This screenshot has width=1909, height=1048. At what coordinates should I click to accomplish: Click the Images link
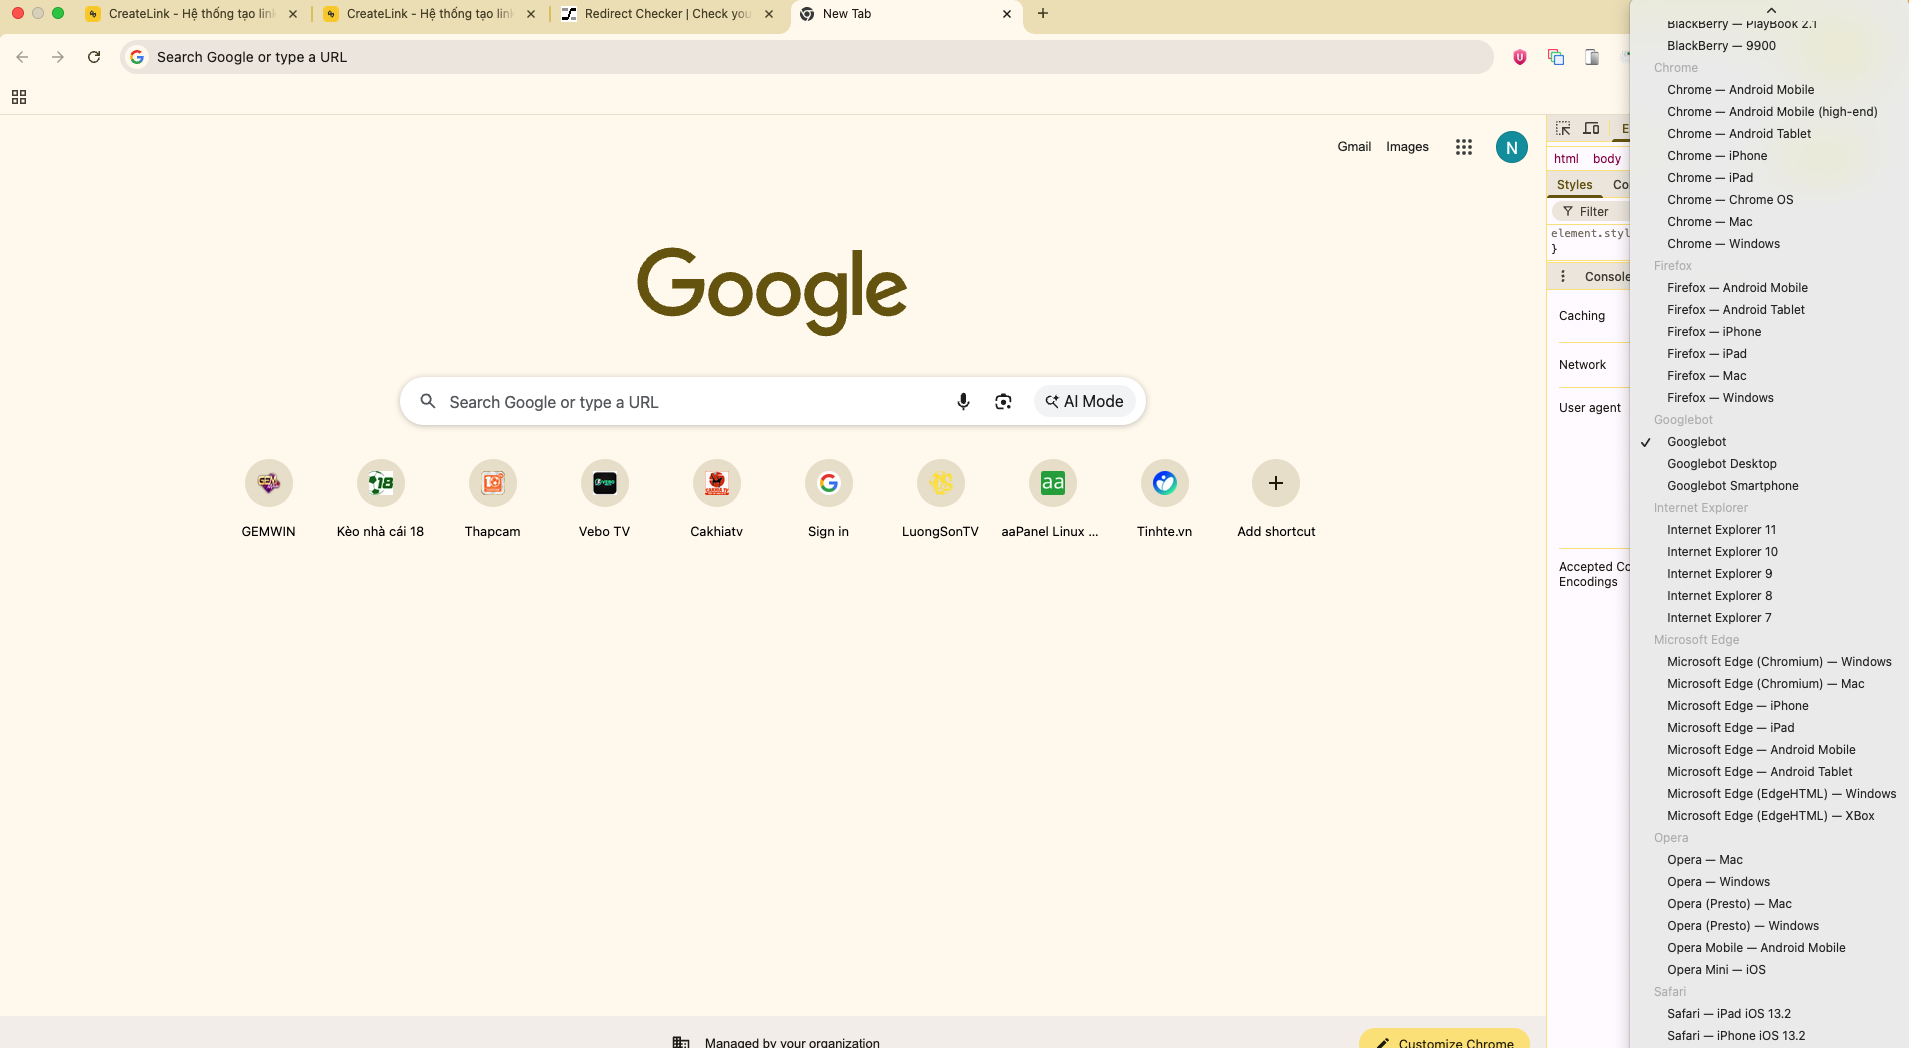coord(1407,147)
